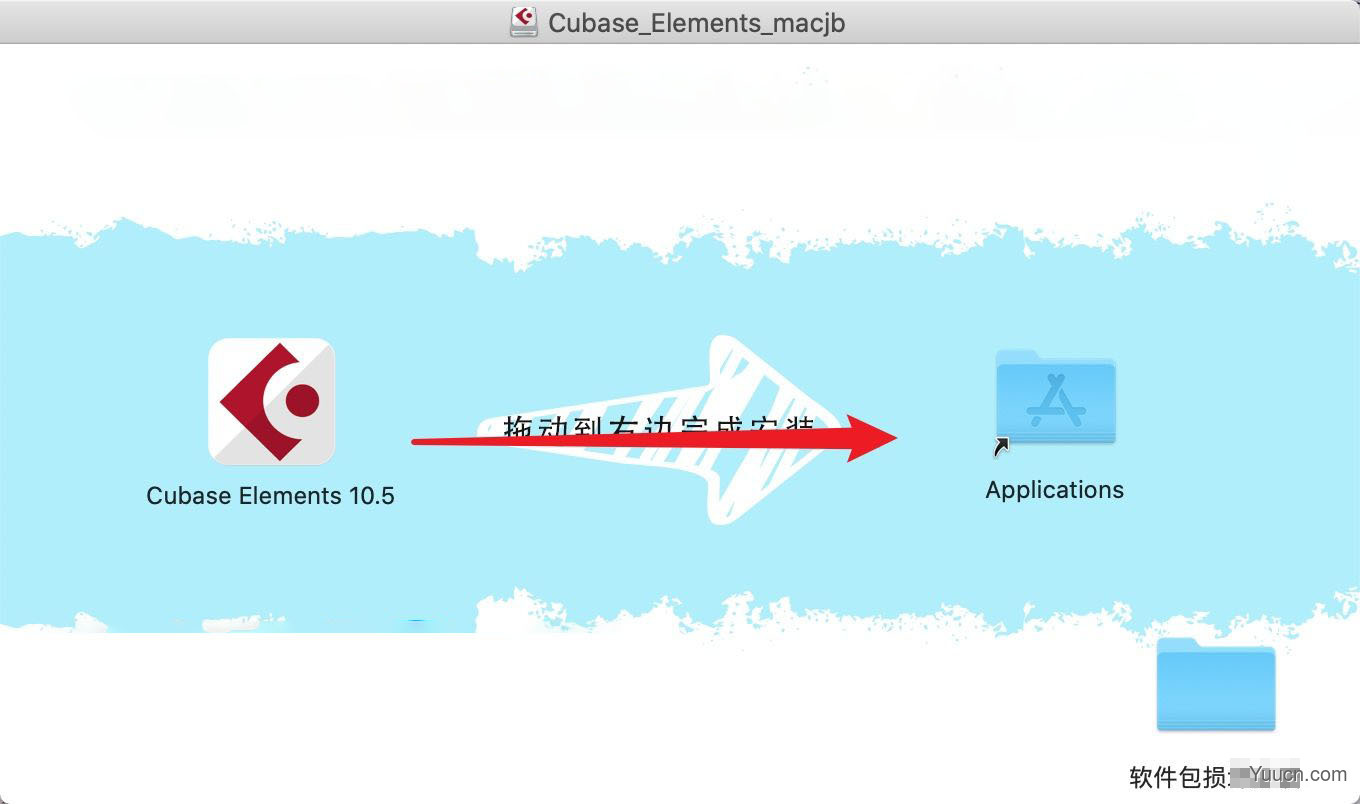Open the blue folder at bottom right
This screenshot has height=804, width=1360.
click(1216, 684)
